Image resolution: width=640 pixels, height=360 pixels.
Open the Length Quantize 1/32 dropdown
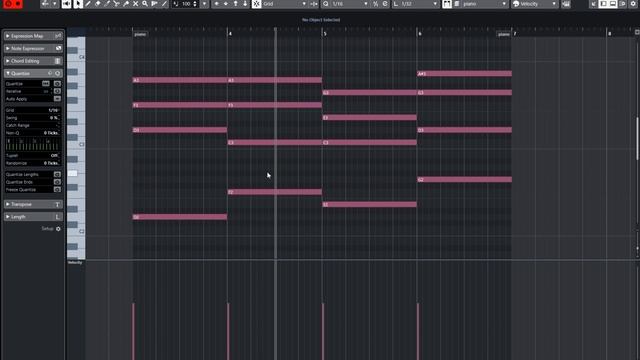click(x=420, y=4)
